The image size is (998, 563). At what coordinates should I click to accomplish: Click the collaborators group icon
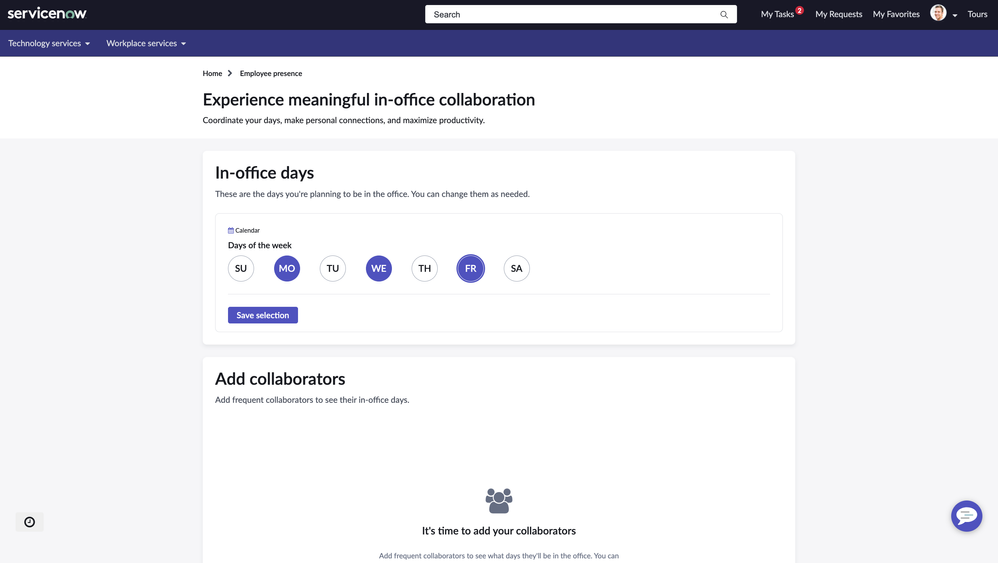498,501
